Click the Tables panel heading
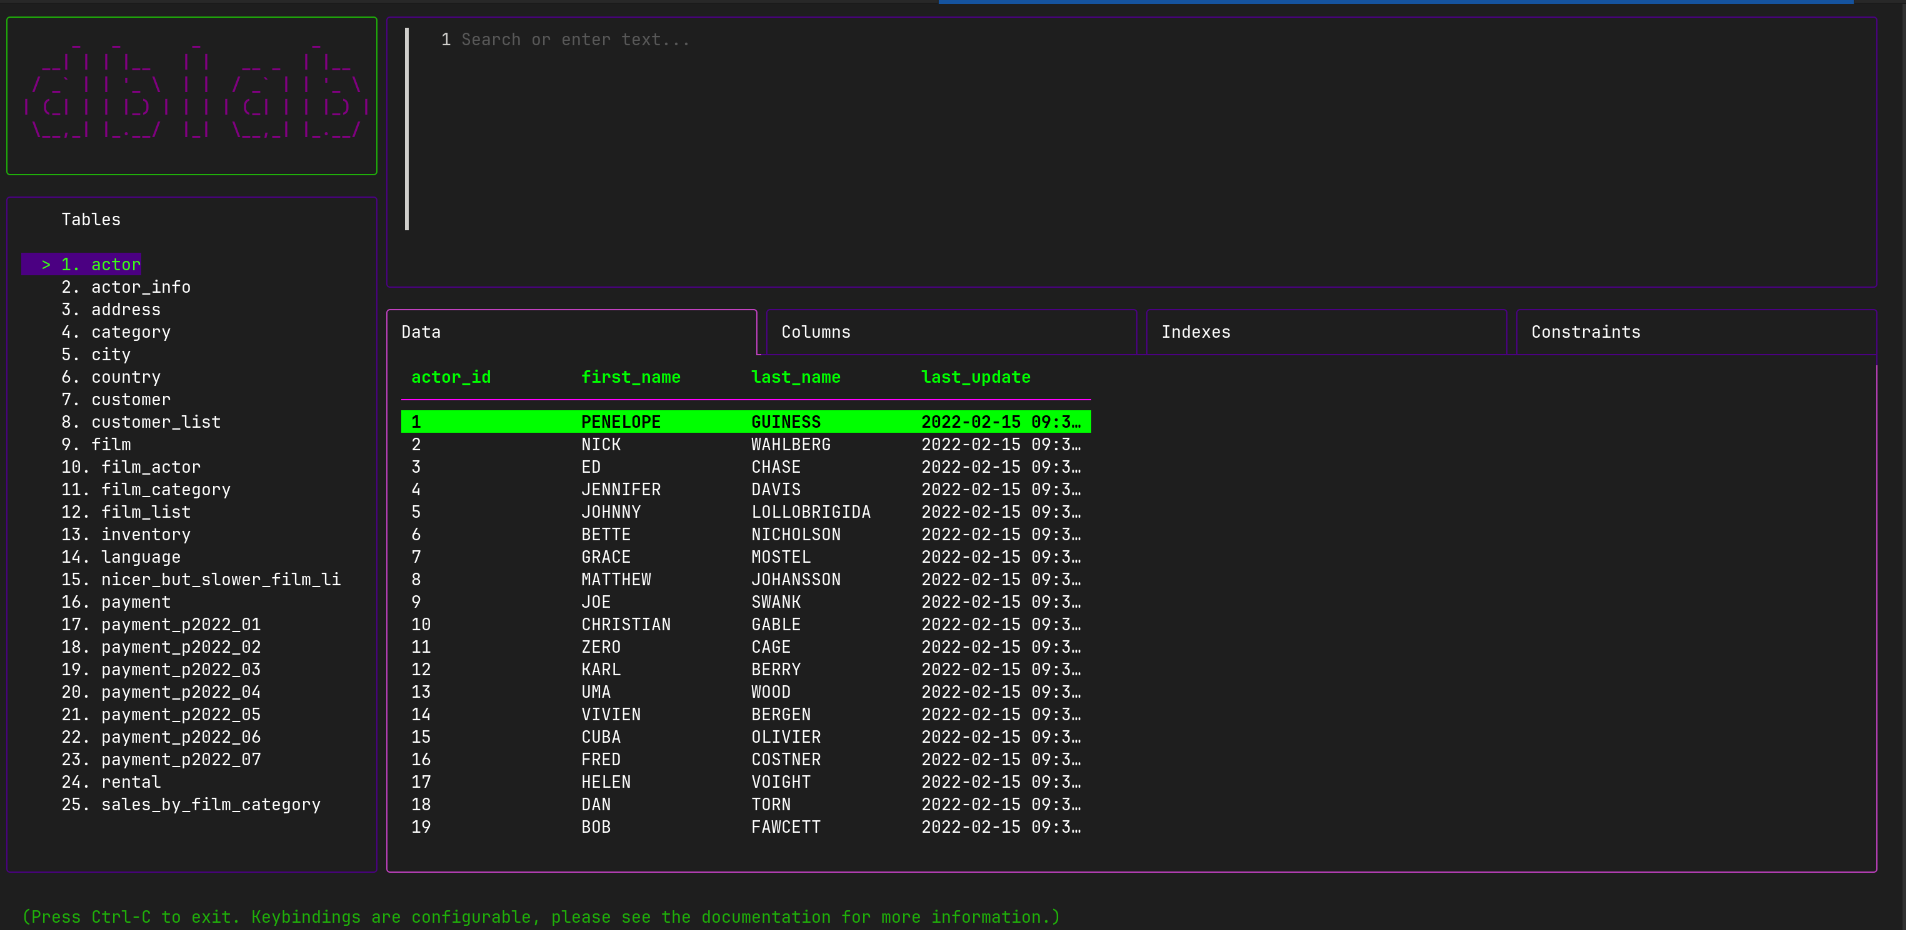 coord(91,220)
